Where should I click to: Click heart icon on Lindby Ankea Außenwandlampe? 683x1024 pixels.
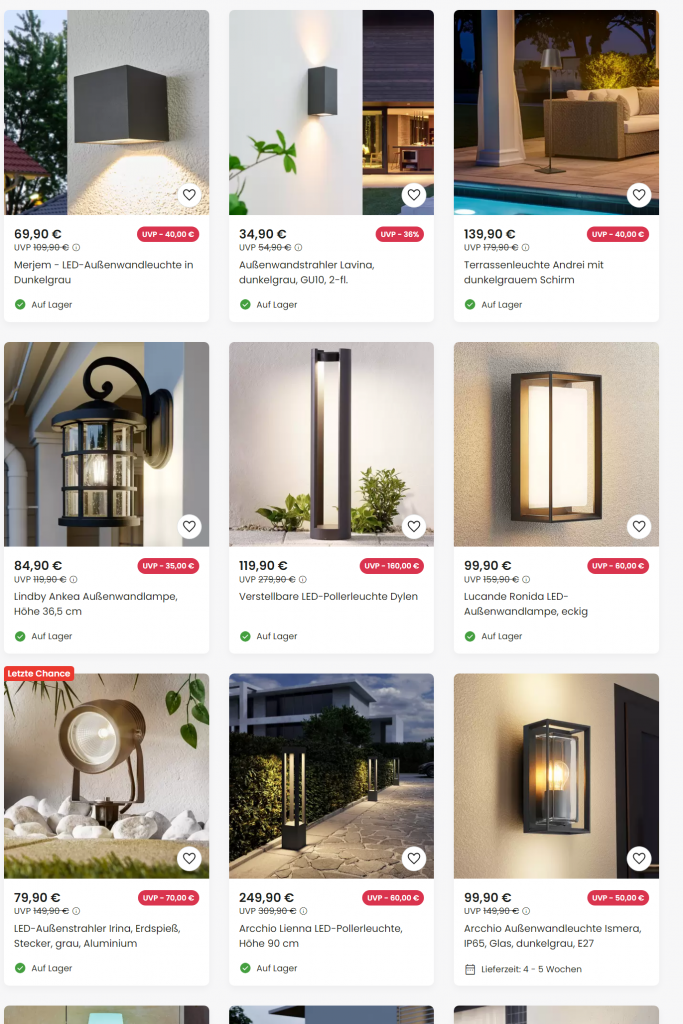pos(189,526)
